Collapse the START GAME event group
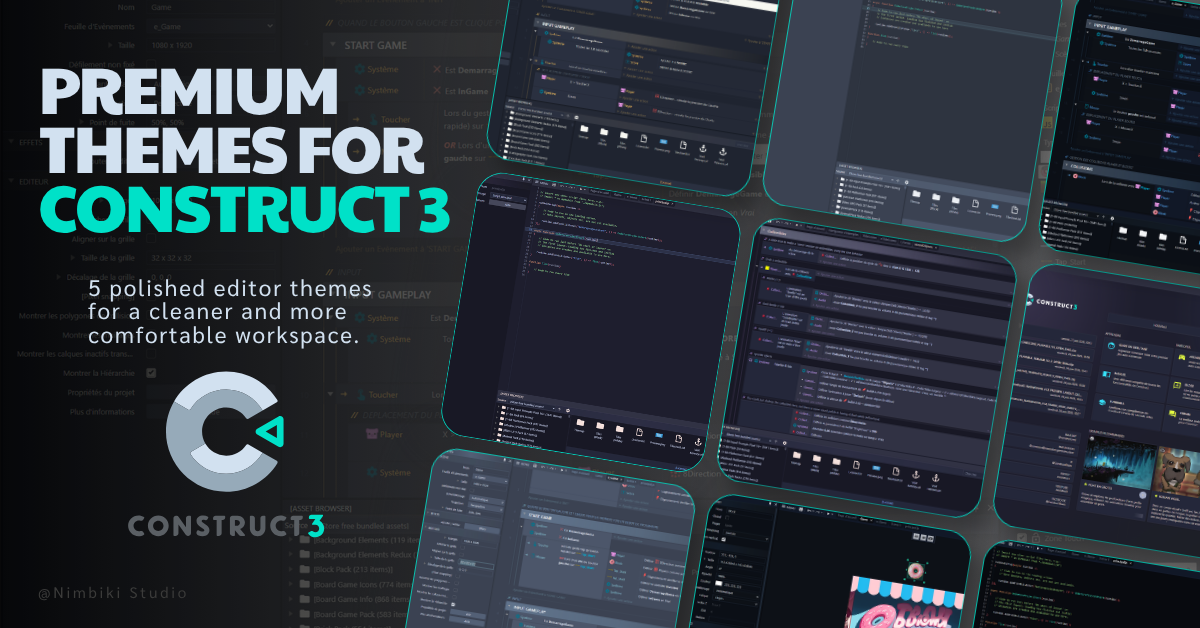The width and height of the screenshot is (1200, 628). [334, 46]
